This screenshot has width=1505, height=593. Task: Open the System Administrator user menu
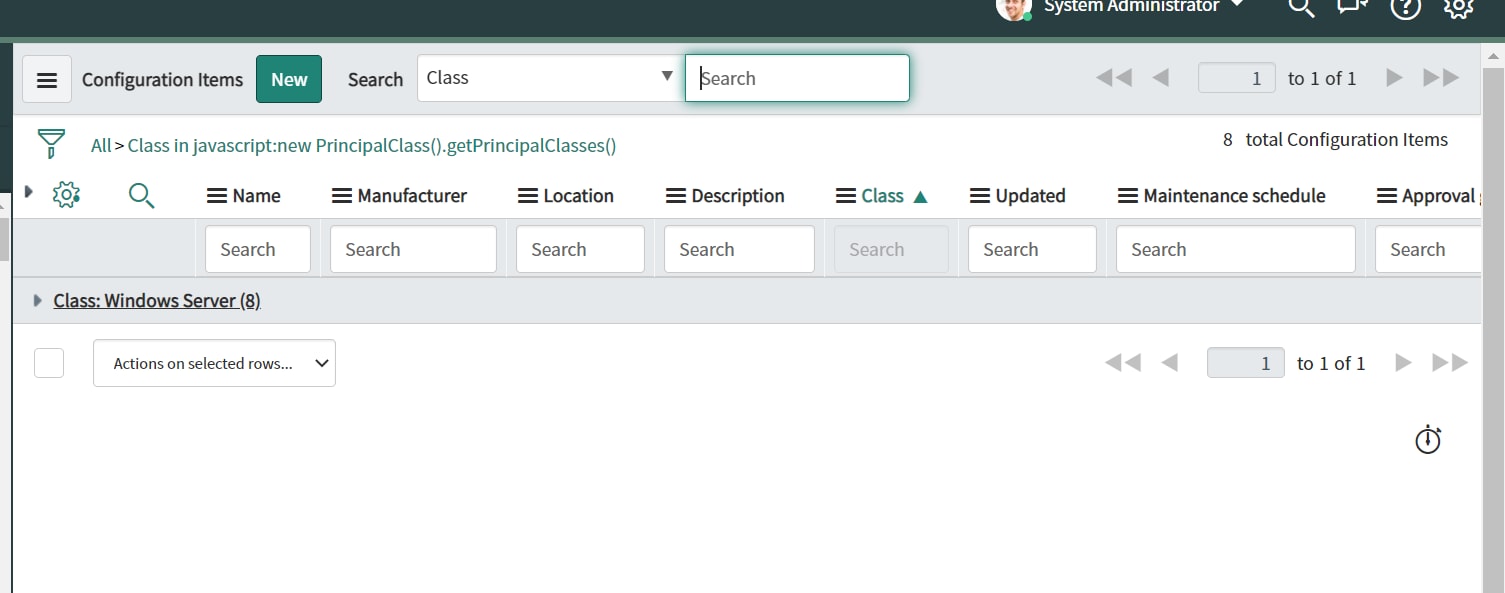(1133, 7)
